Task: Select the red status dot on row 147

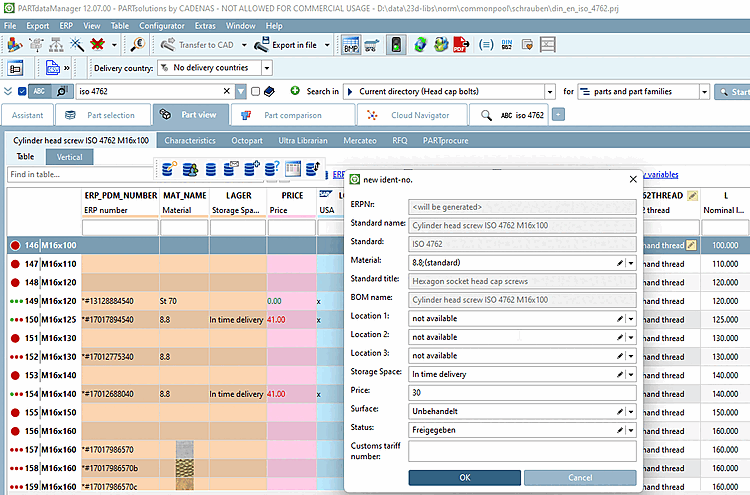Action: pos(16,264)
